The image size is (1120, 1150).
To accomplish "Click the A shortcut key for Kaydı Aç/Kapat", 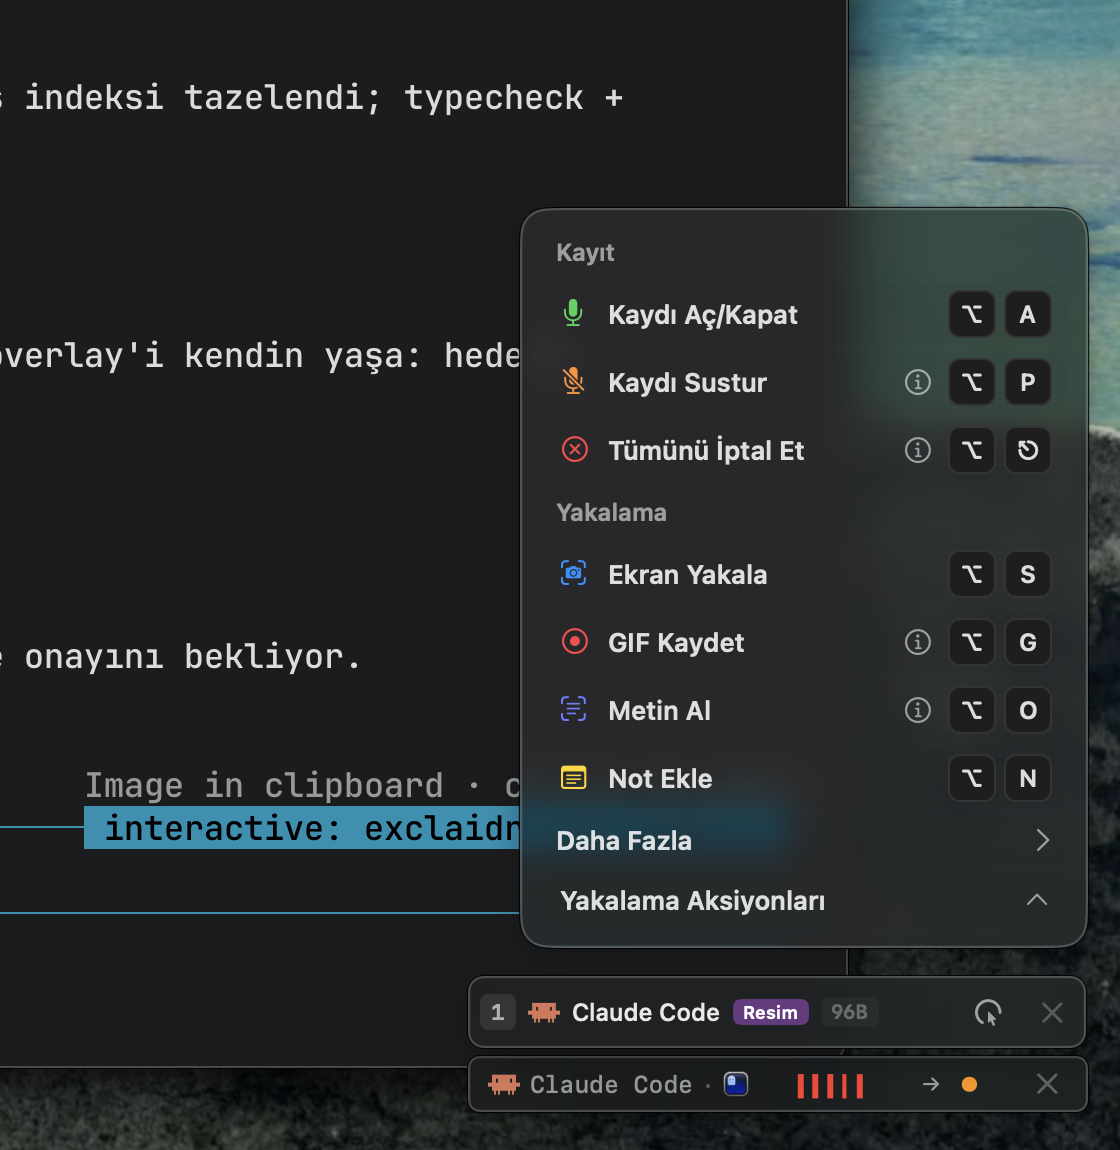I will [x=1028, y=314].
